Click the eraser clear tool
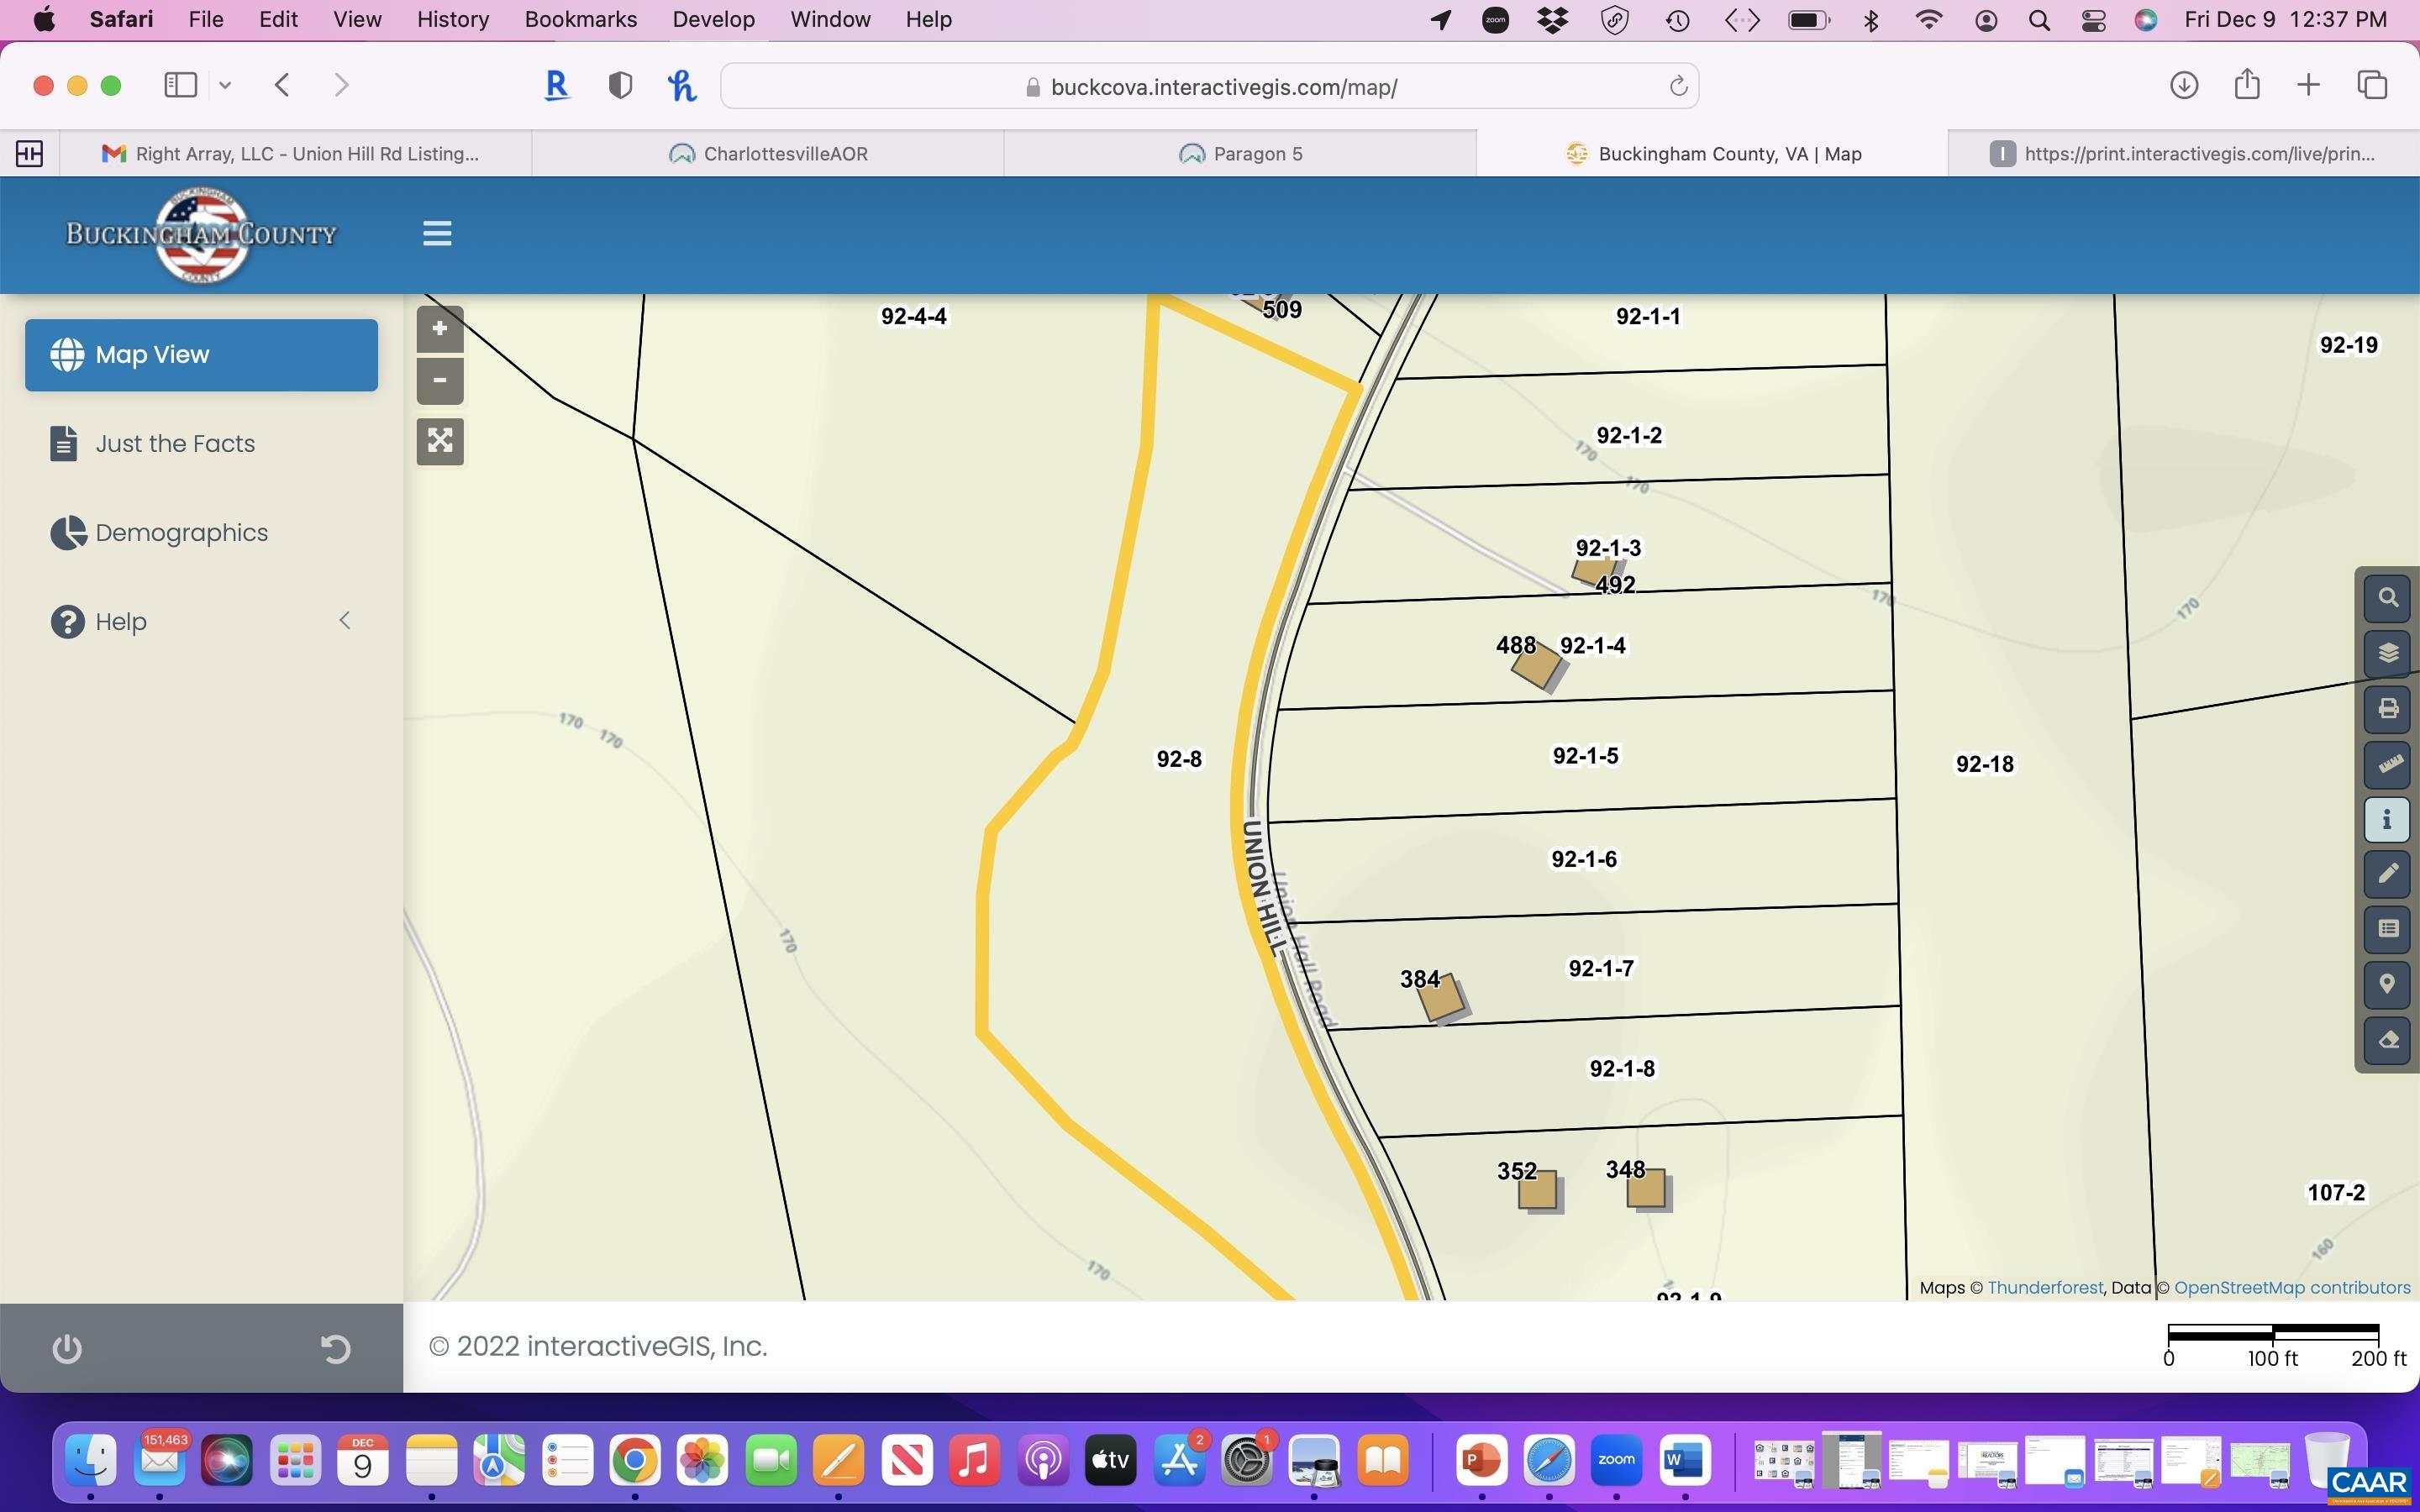Screen dimensions: 2420x1512 [2387, 1040]
